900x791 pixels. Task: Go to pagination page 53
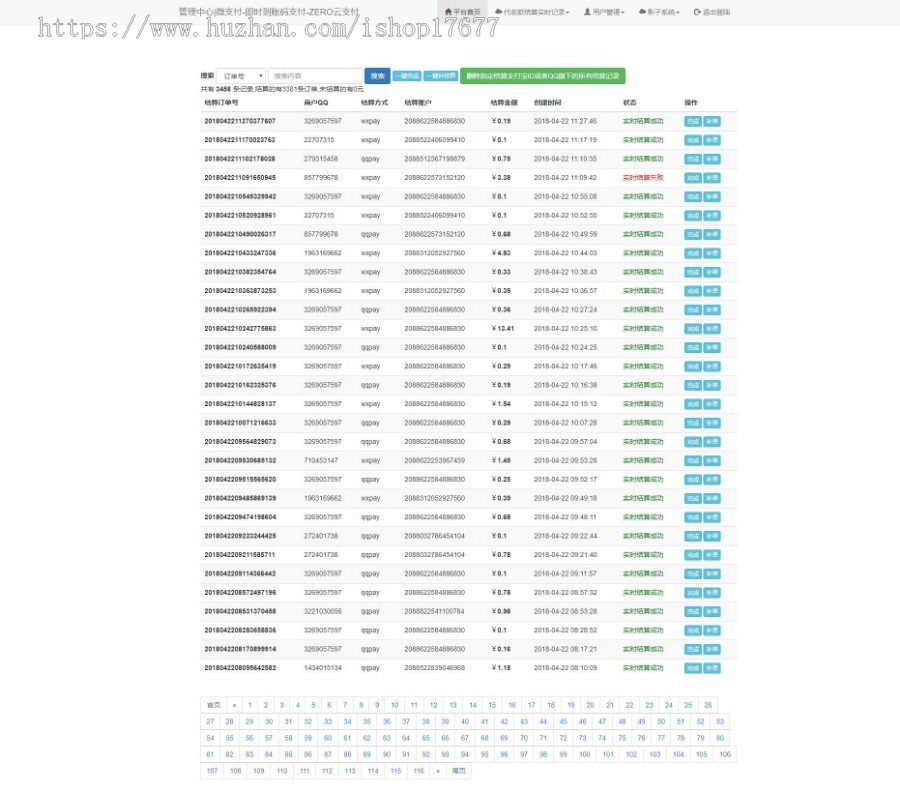(x=720, y=722)
